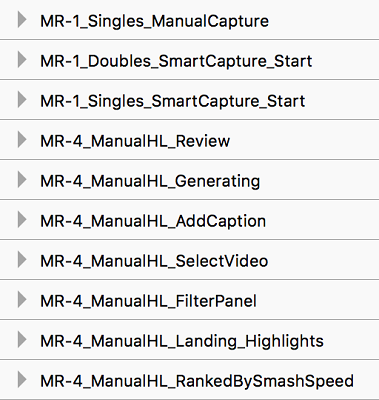
Task: Expand the MR-1_Singles_ManualCapture group
Action: click(x=22, y=20)
